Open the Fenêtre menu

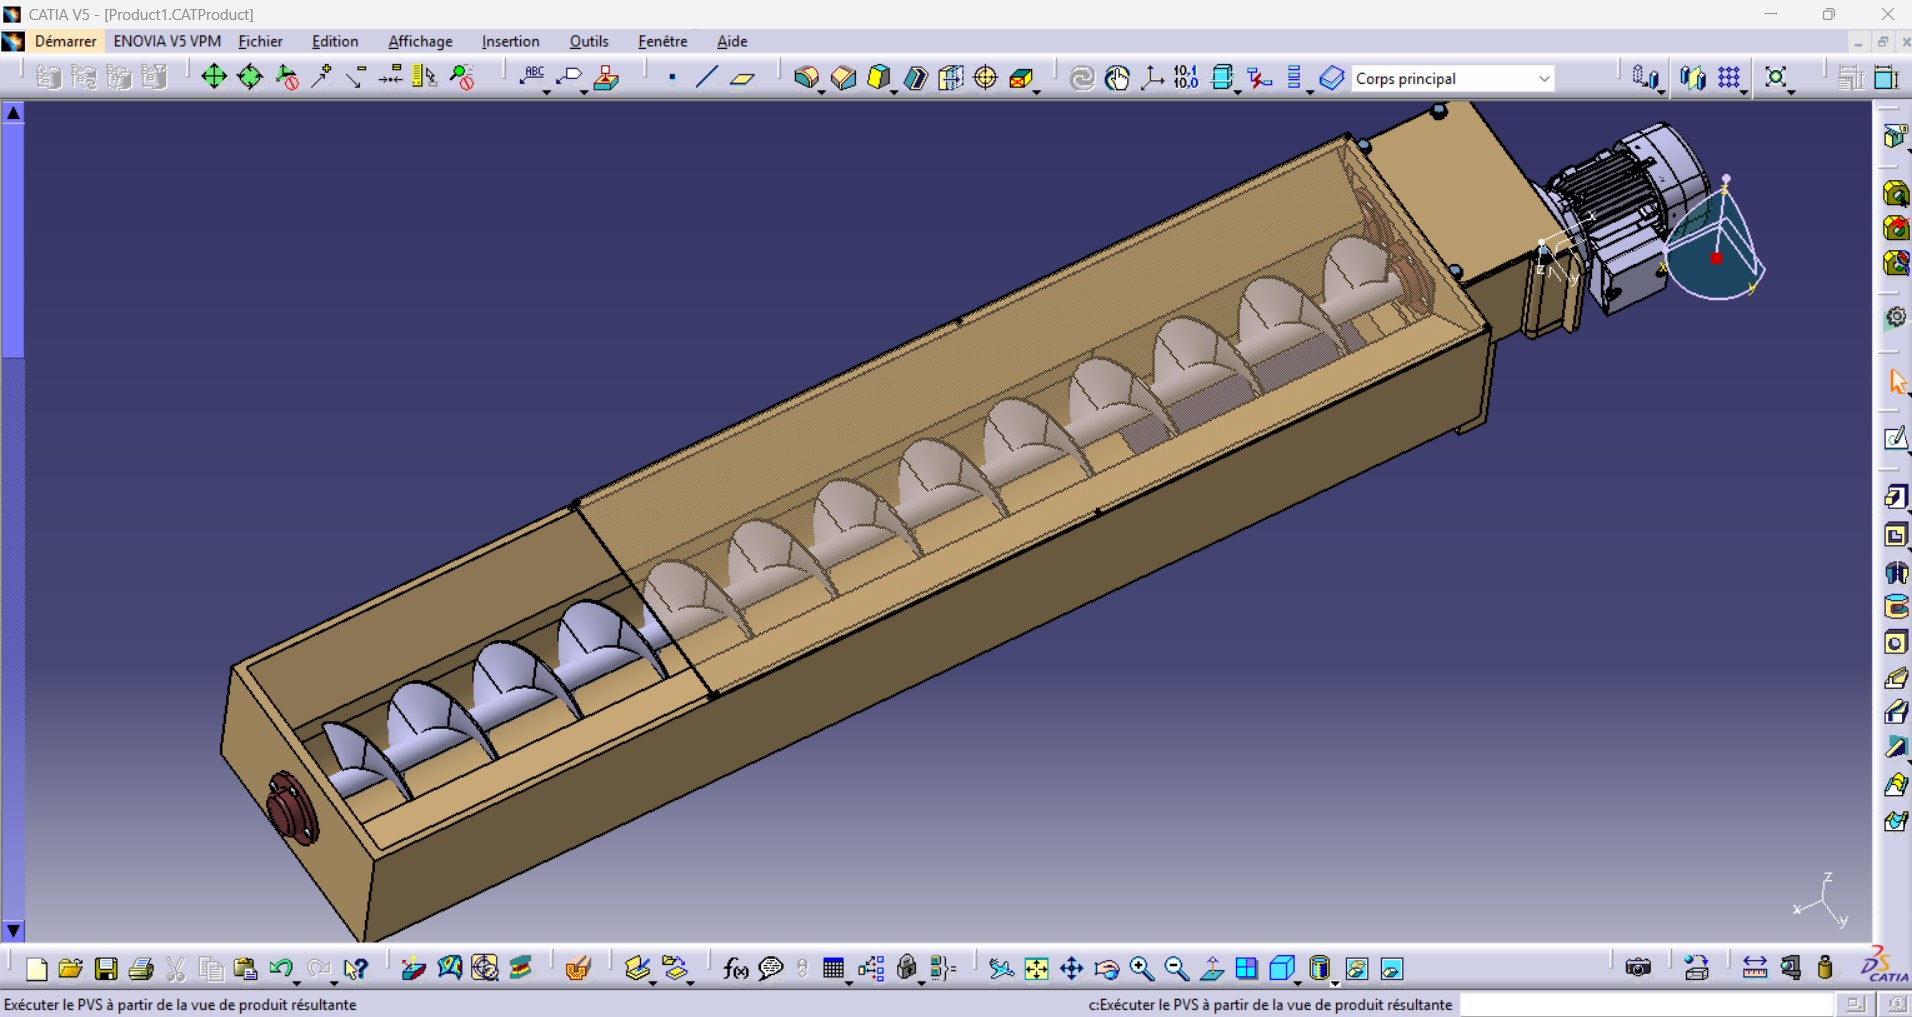coord(662,41)
